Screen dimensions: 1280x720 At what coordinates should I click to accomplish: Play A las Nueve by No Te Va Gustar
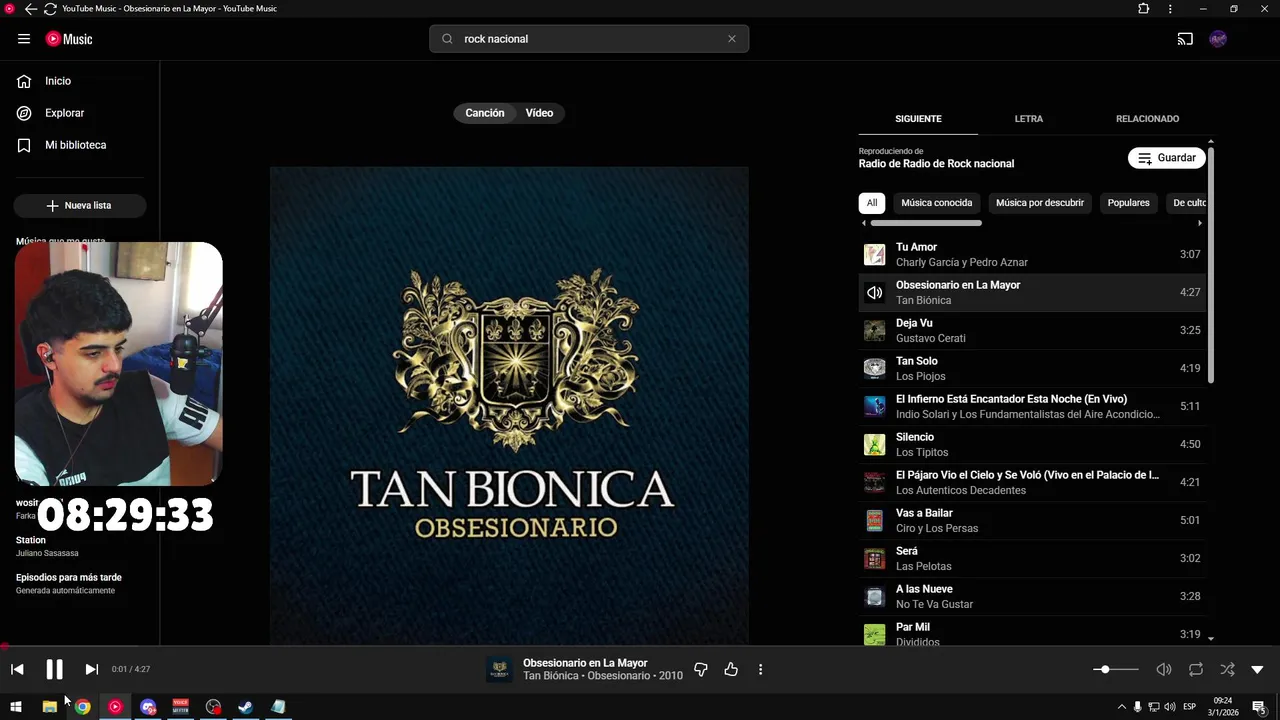click(x=1032, y=596)
